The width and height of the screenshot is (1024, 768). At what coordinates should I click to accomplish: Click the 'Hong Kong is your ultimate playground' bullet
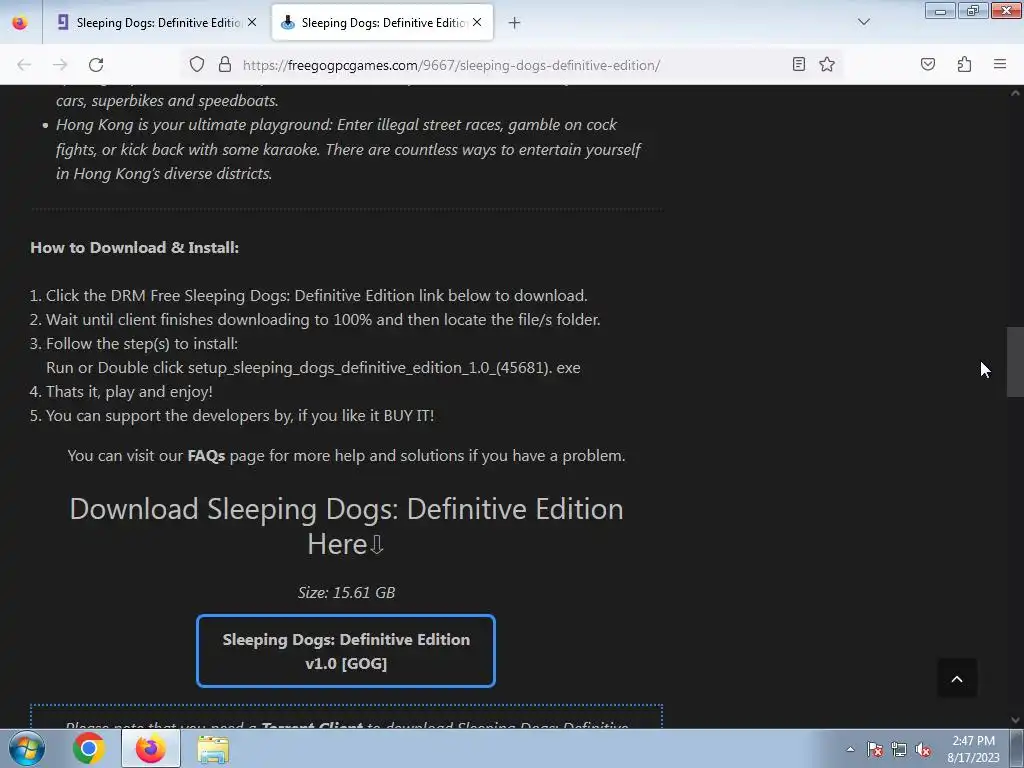pyautogui.click(x=348, y=150)
